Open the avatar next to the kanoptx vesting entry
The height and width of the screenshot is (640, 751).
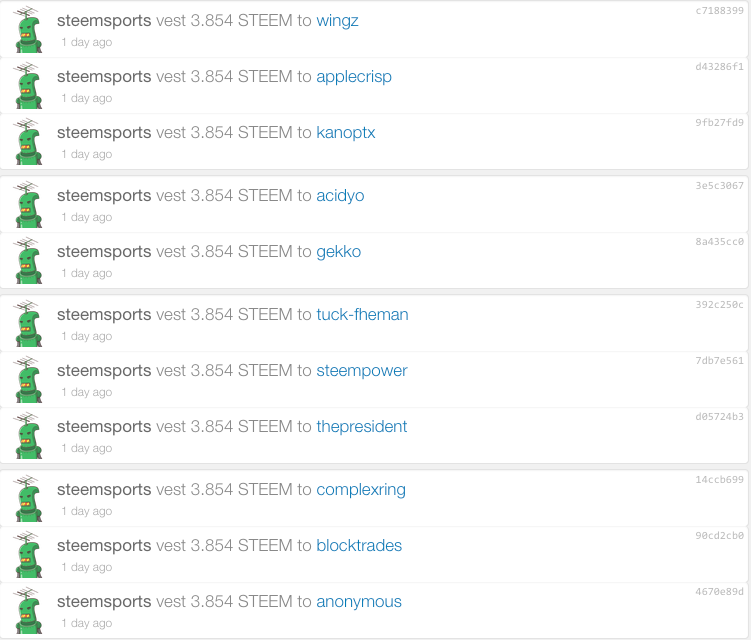28,141
